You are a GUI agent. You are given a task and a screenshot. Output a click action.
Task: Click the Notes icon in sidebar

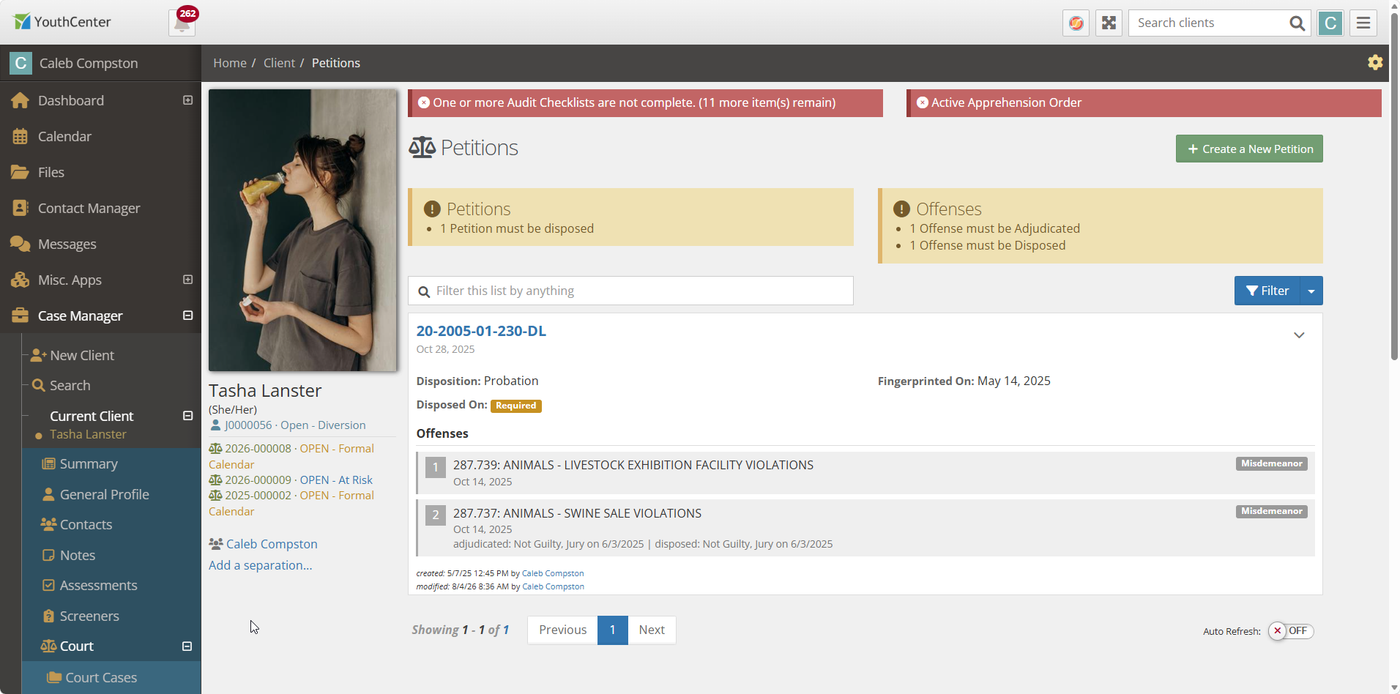pos(48,555)
